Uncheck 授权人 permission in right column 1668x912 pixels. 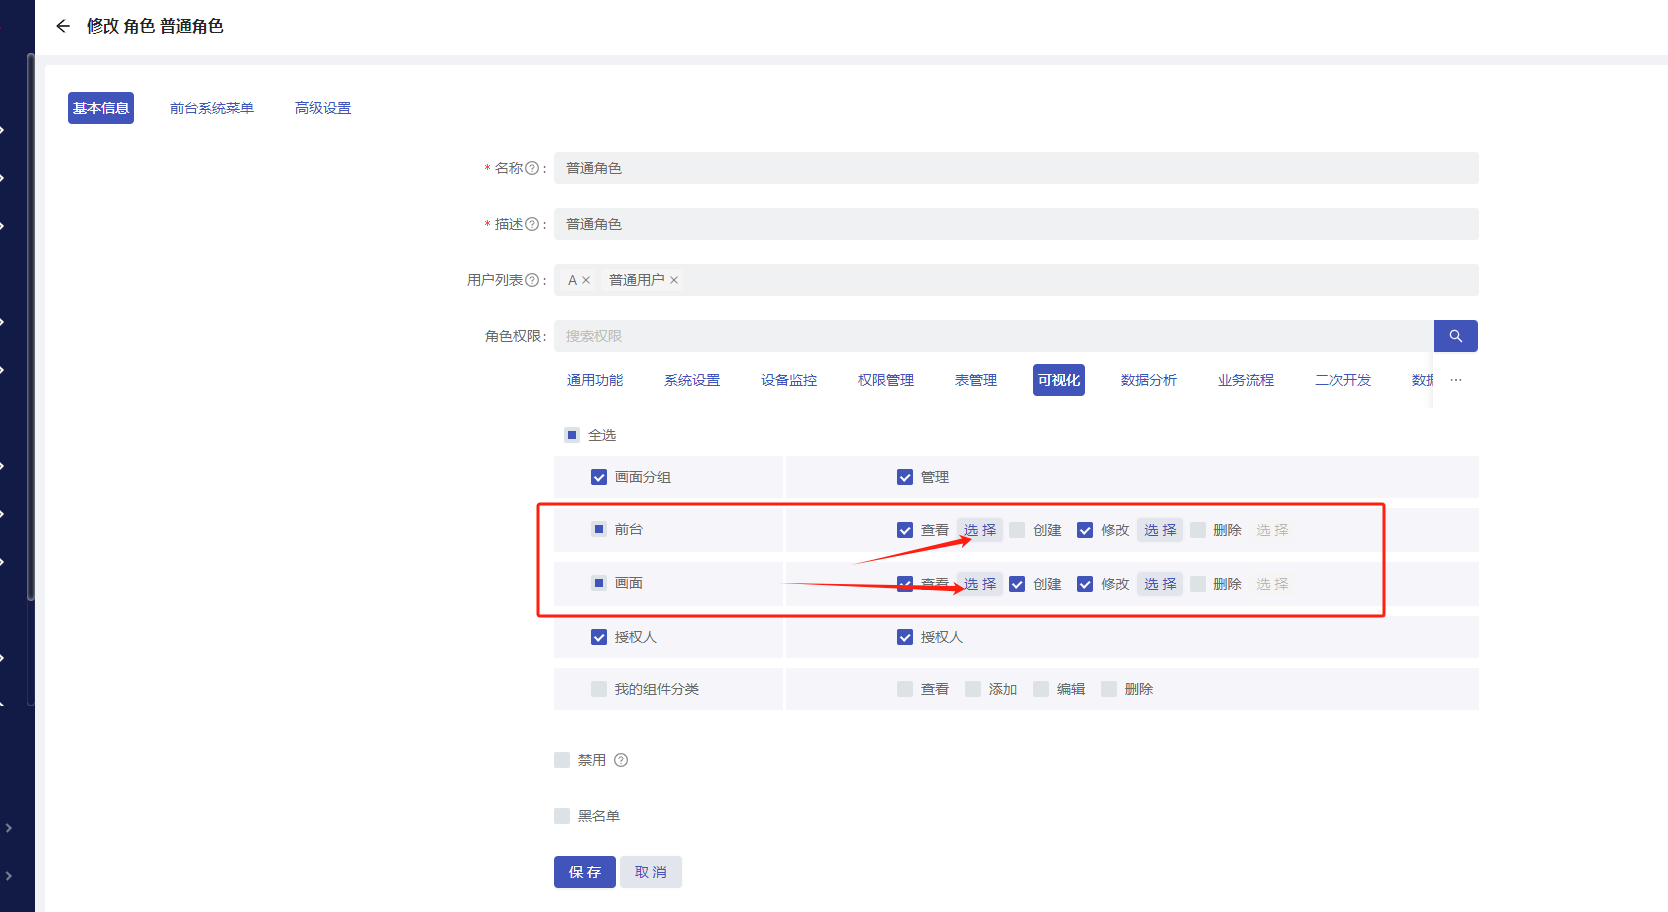point(905,637)
